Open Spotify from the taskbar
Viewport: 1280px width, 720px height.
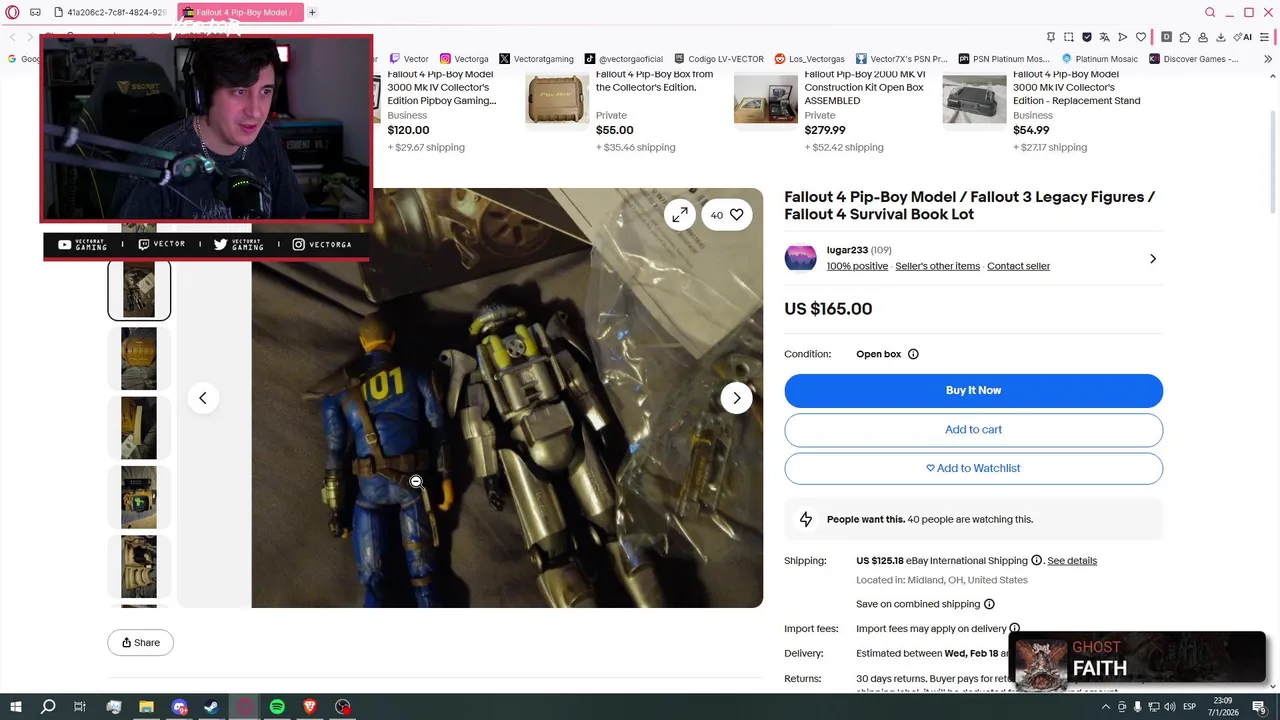(277, 707)
